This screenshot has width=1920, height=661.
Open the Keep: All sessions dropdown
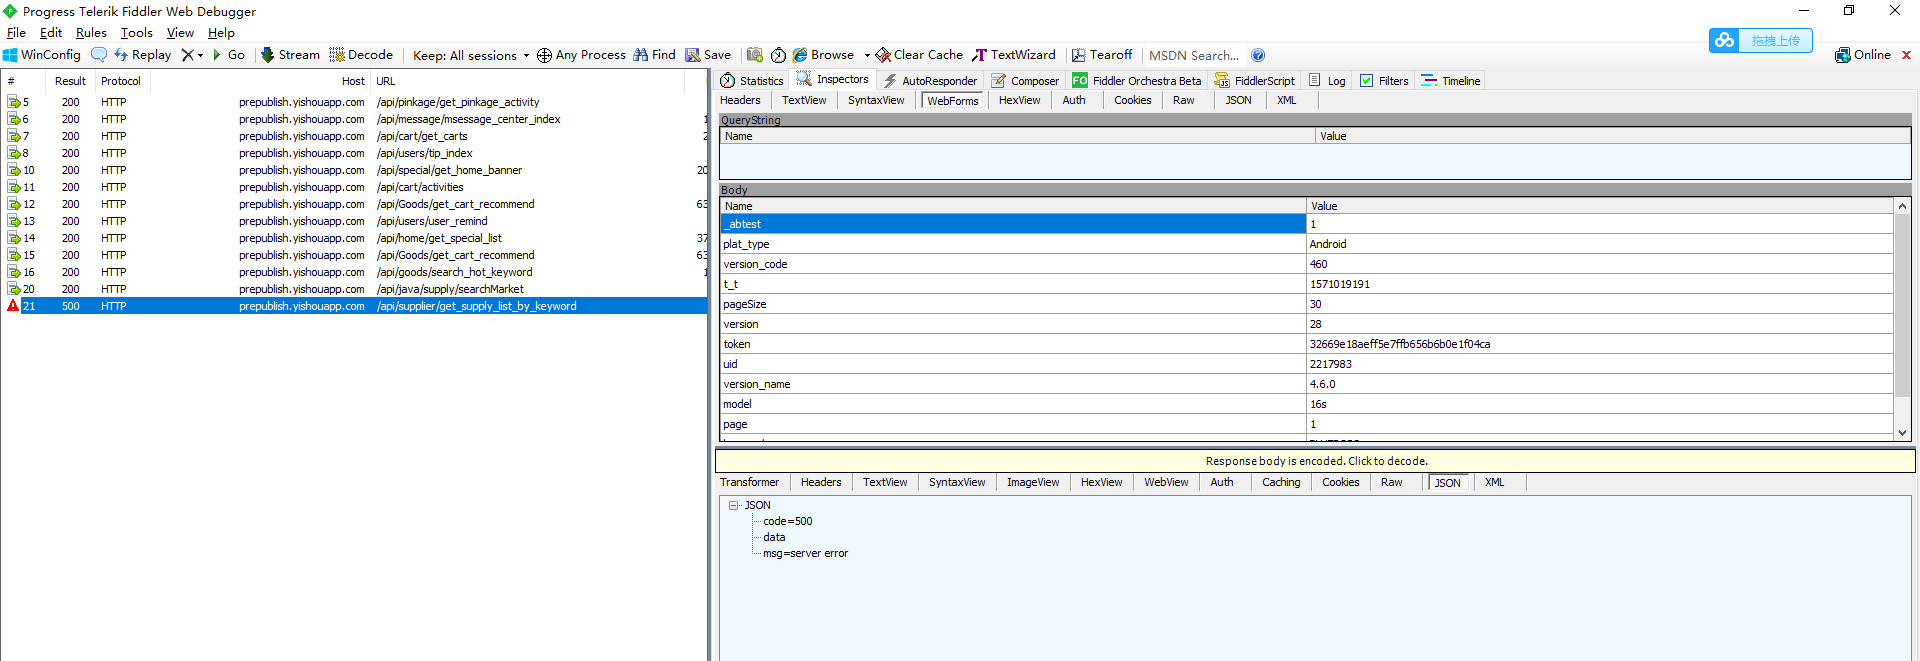(x=471, y=55)
